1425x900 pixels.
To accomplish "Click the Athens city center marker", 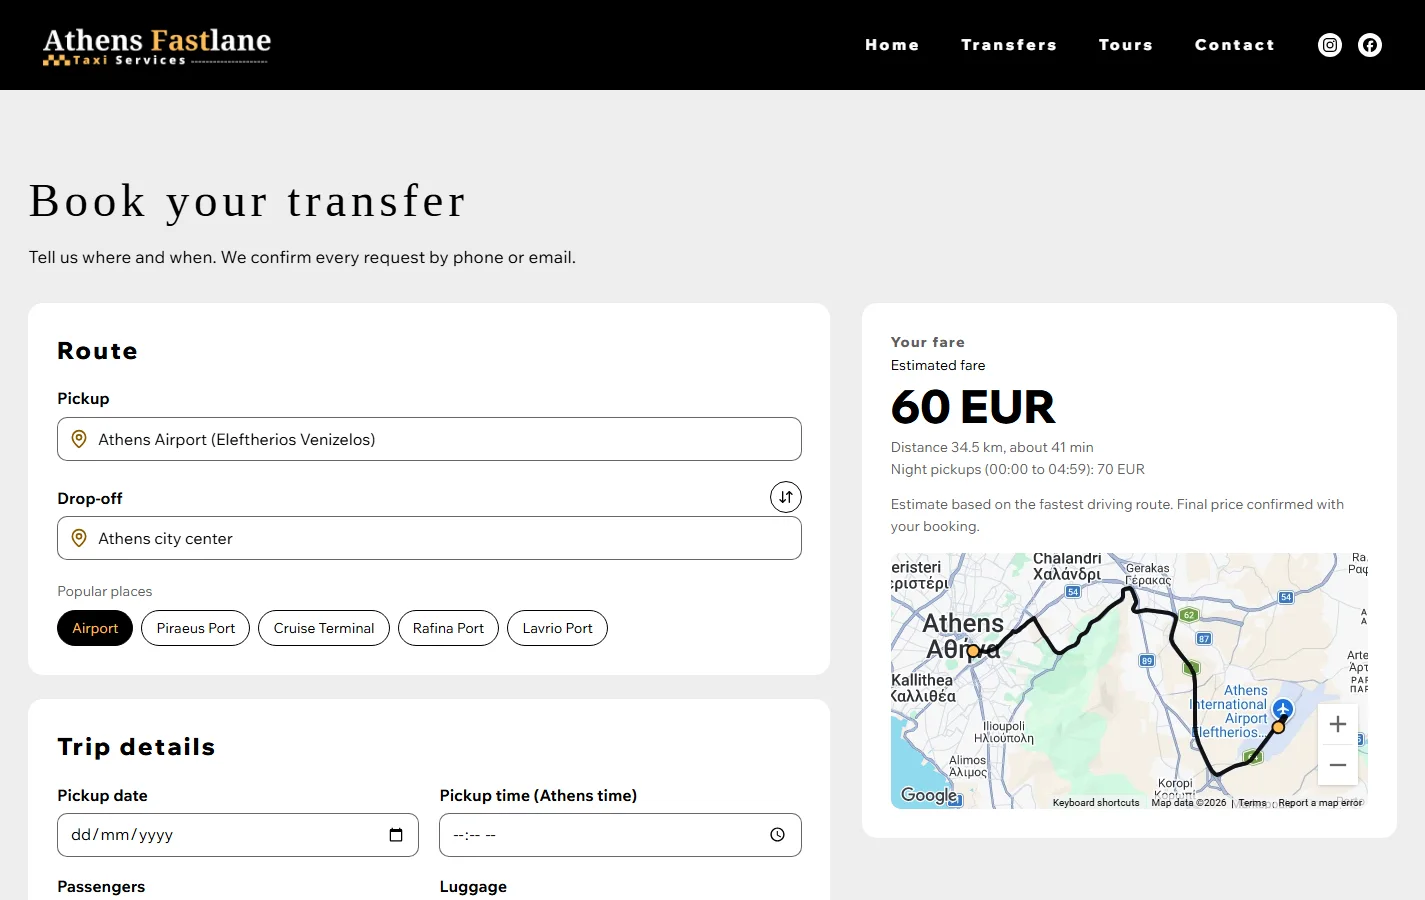I will click(973, 651).
